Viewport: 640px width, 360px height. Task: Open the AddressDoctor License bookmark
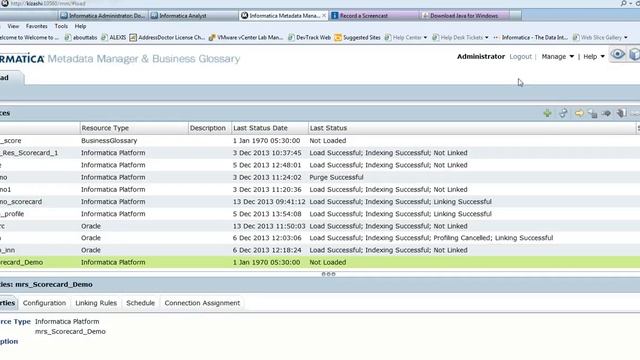tap(167, 38)
